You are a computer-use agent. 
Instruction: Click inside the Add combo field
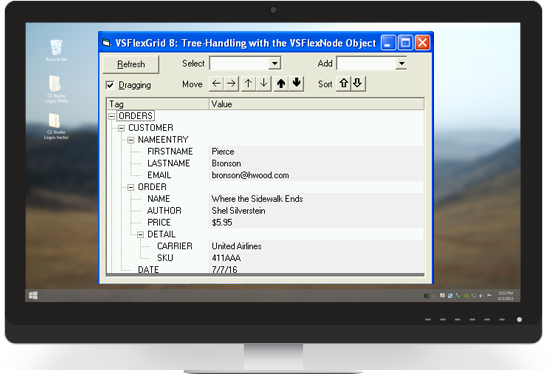click(366, 64)
